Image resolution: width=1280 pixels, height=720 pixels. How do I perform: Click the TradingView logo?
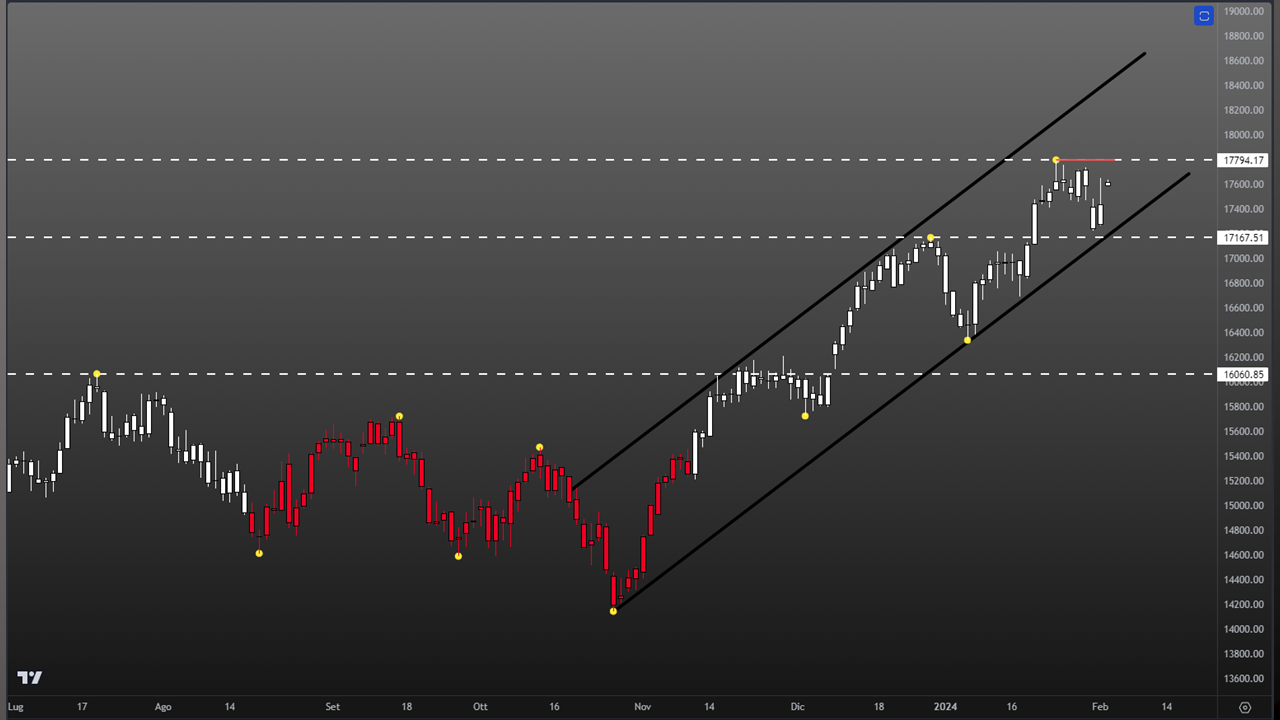pyautogui.click(x=30, y=677)
